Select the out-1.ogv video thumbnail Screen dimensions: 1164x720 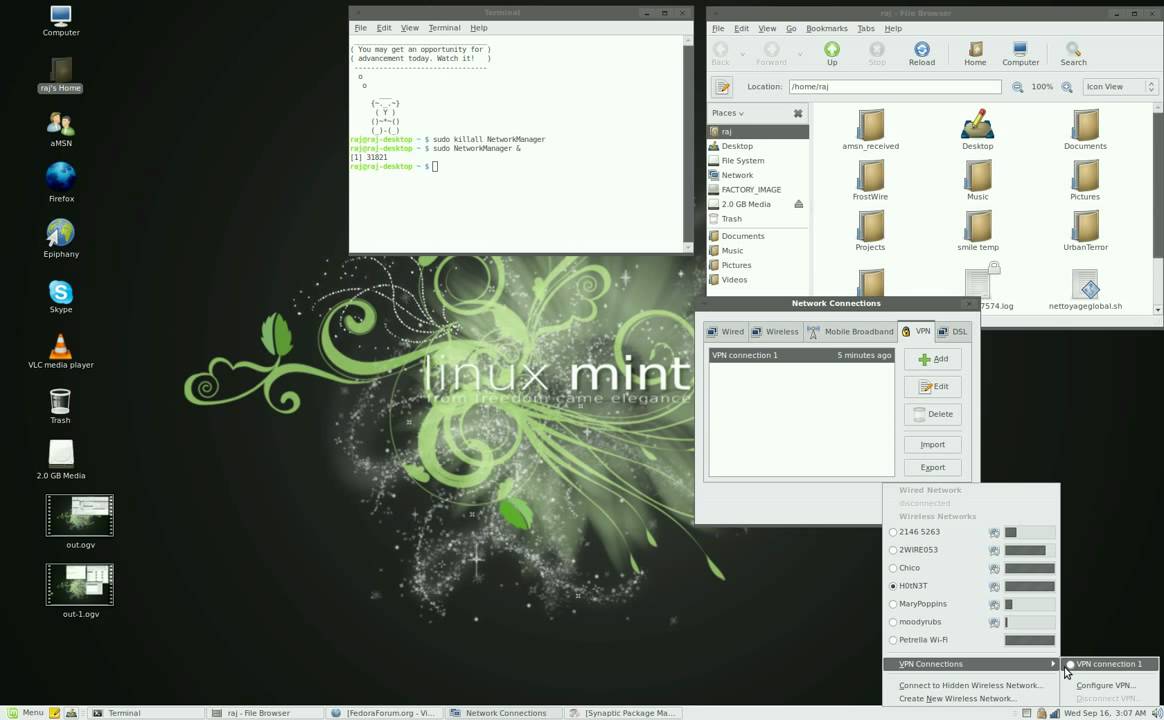click(79, 584)
